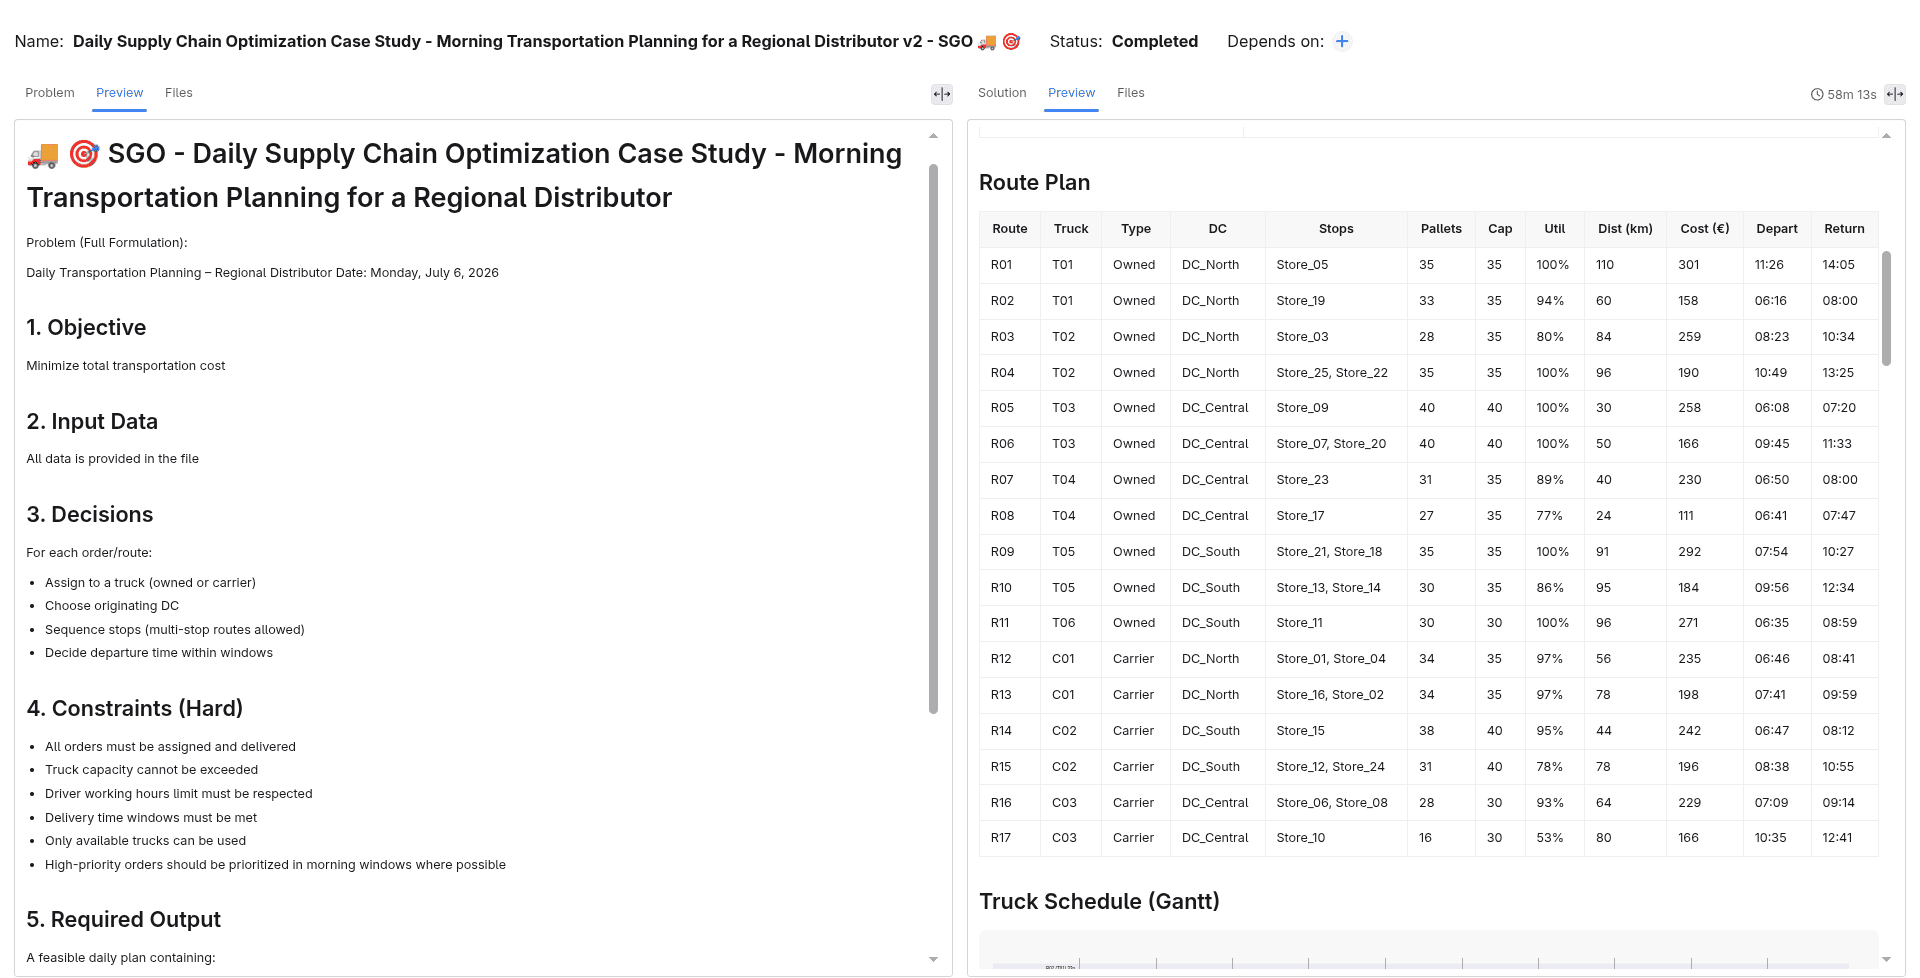Collapse the Solution pane with right splitter icon

tap(1895, 94)
